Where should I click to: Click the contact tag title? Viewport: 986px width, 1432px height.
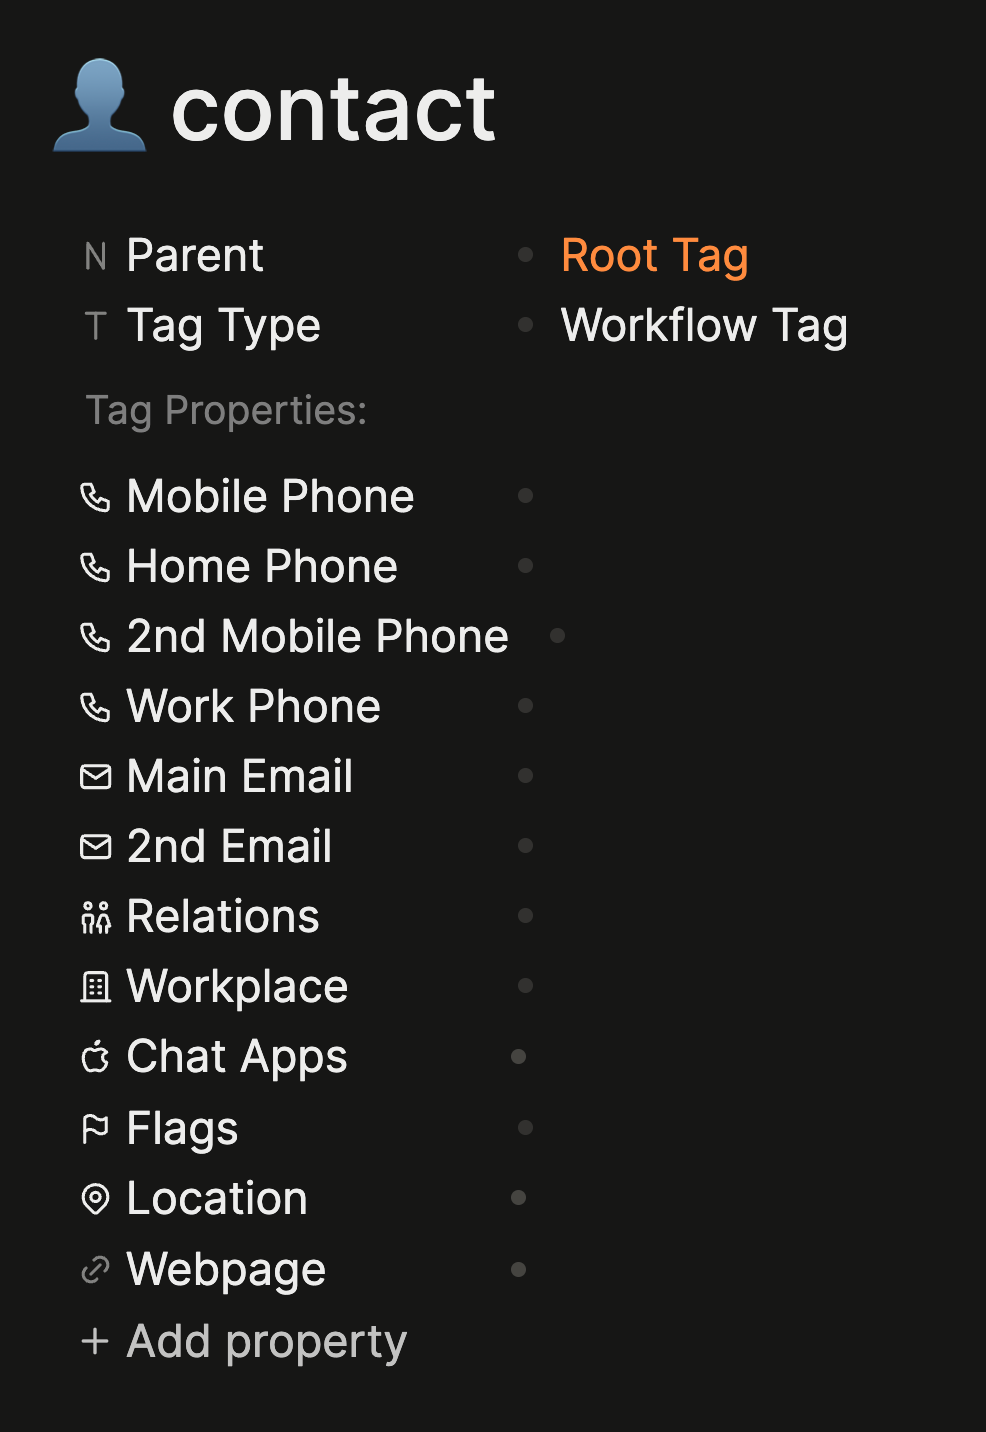coord(334,109)
